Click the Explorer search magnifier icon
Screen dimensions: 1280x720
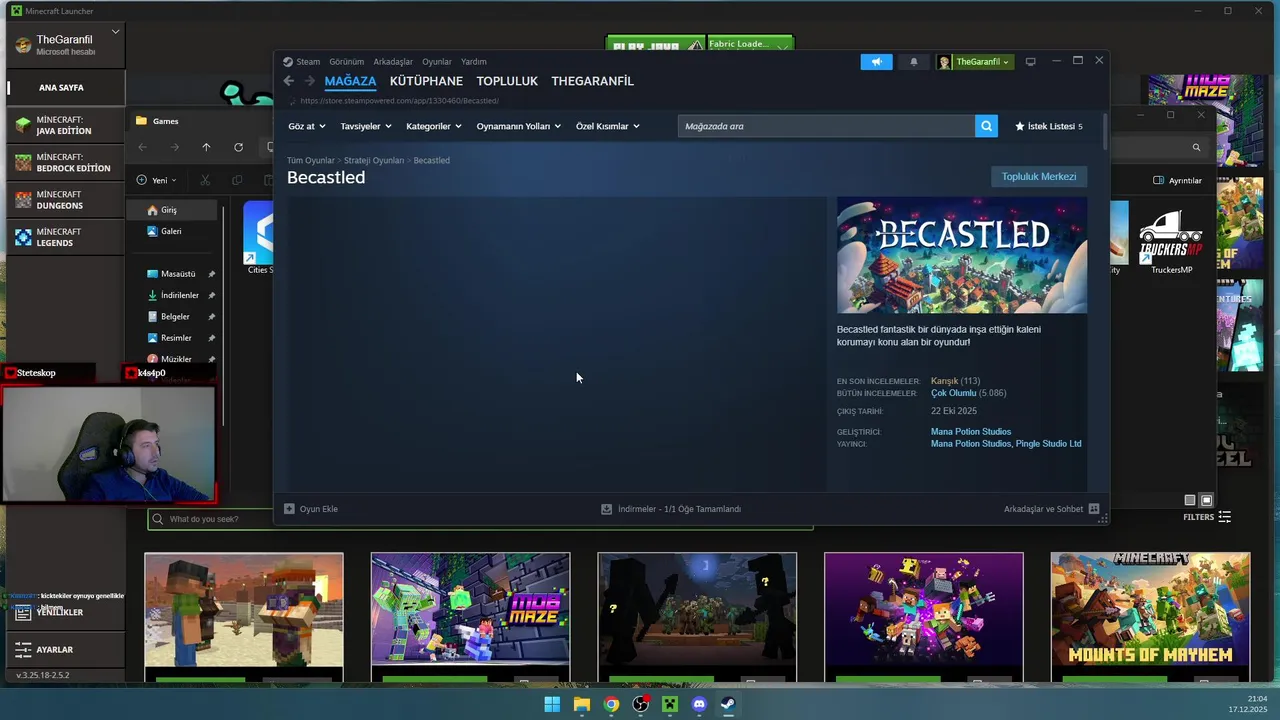click(1196, 147)
